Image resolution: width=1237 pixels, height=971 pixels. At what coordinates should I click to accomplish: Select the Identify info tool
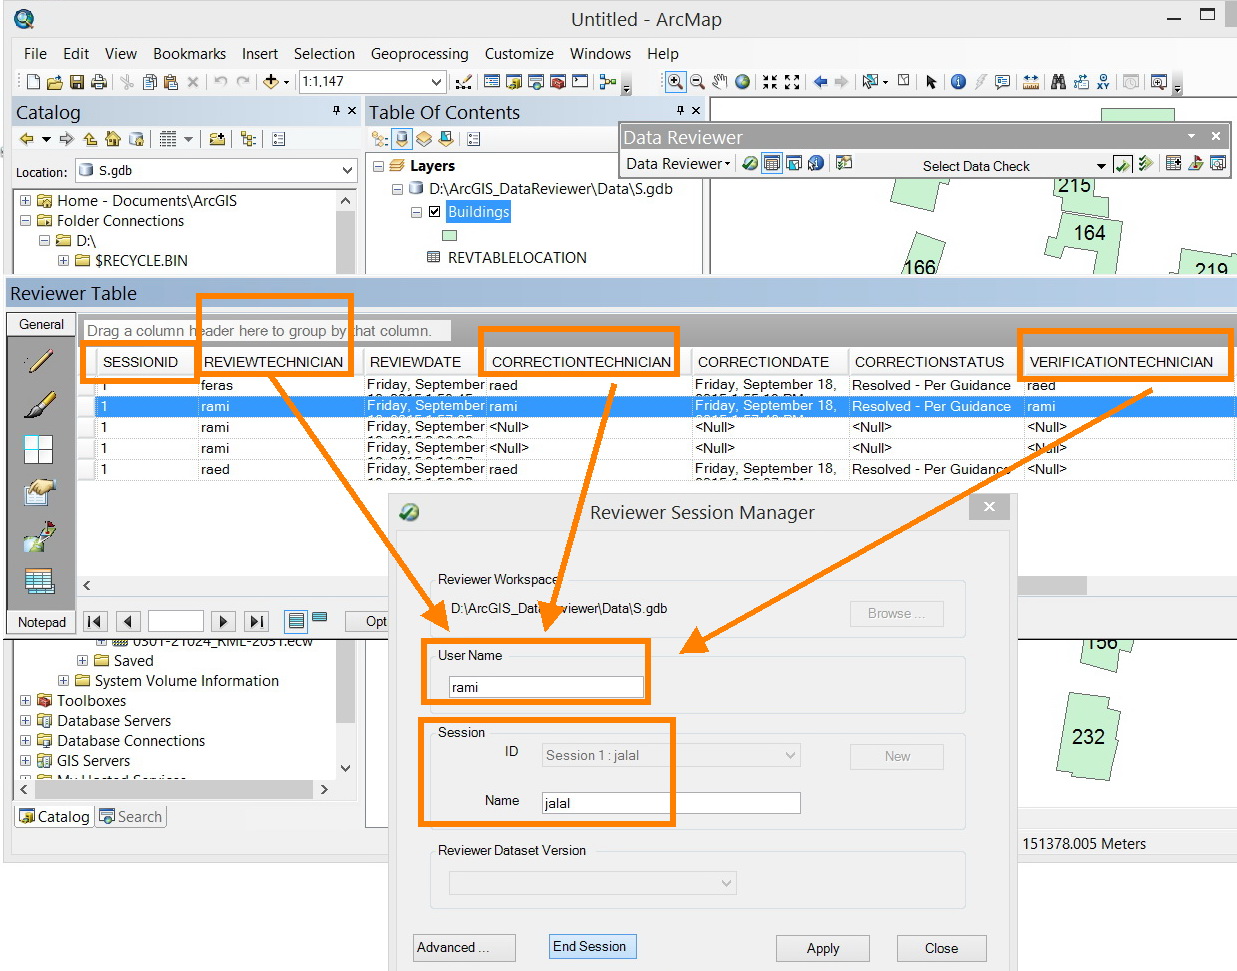tap(958, 82)
